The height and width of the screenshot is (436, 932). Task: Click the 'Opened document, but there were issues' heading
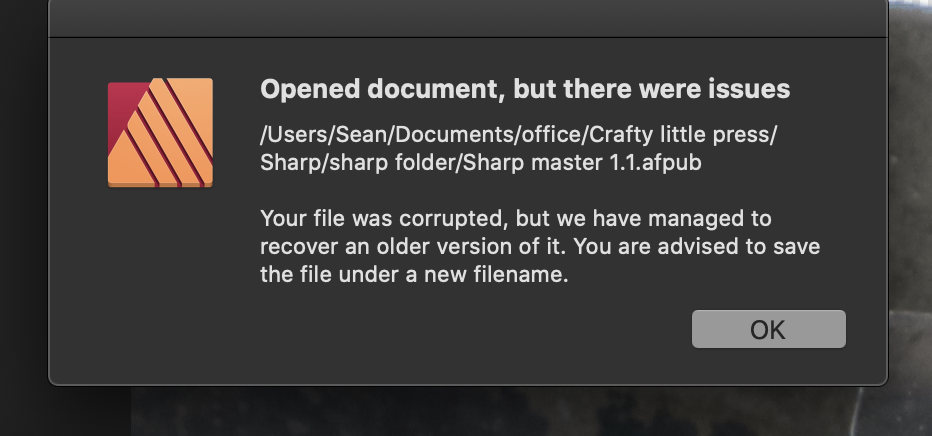525,89
